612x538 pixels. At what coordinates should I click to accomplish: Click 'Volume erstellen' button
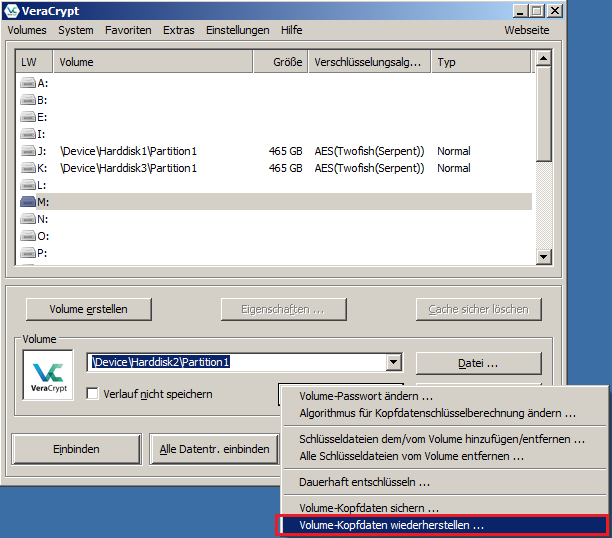point(89,309)
